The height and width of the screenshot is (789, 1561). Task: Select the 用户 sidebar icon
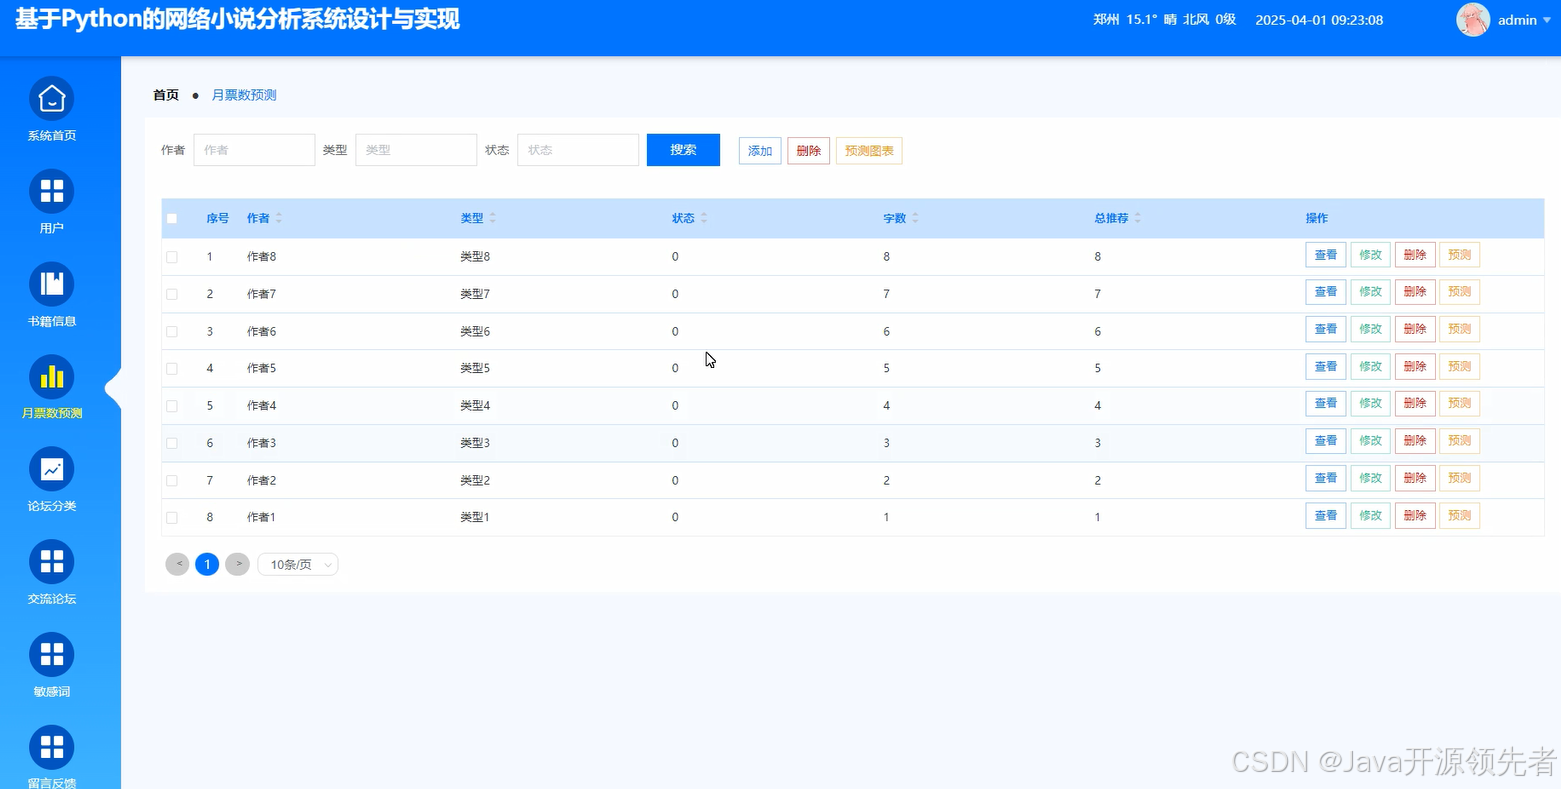(51, 200)
